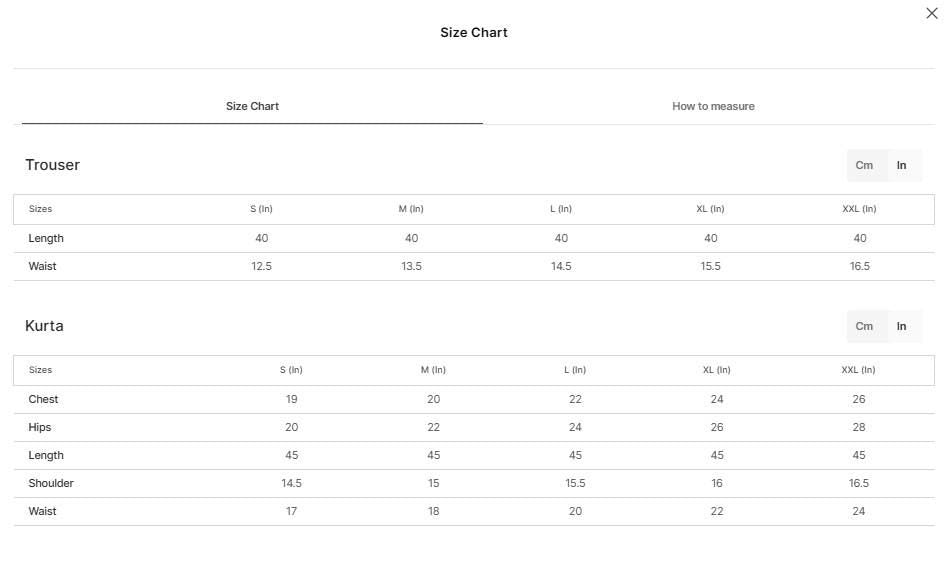This screenshot has width=947, height=571.
Task: Click Kurta XXL chest value 26
Action: click(x=859, y=399)
